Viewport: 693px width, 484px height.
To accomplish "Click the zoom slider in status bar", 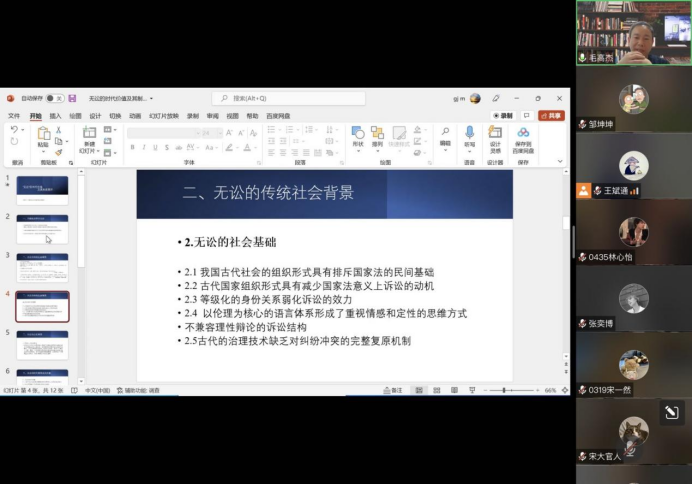I will click(506, 390).
